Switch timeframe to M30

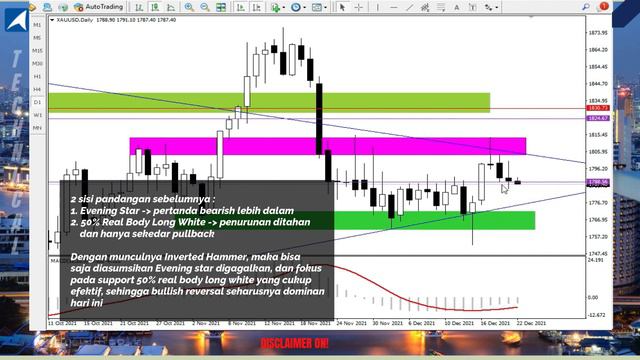tap(37, 64)
